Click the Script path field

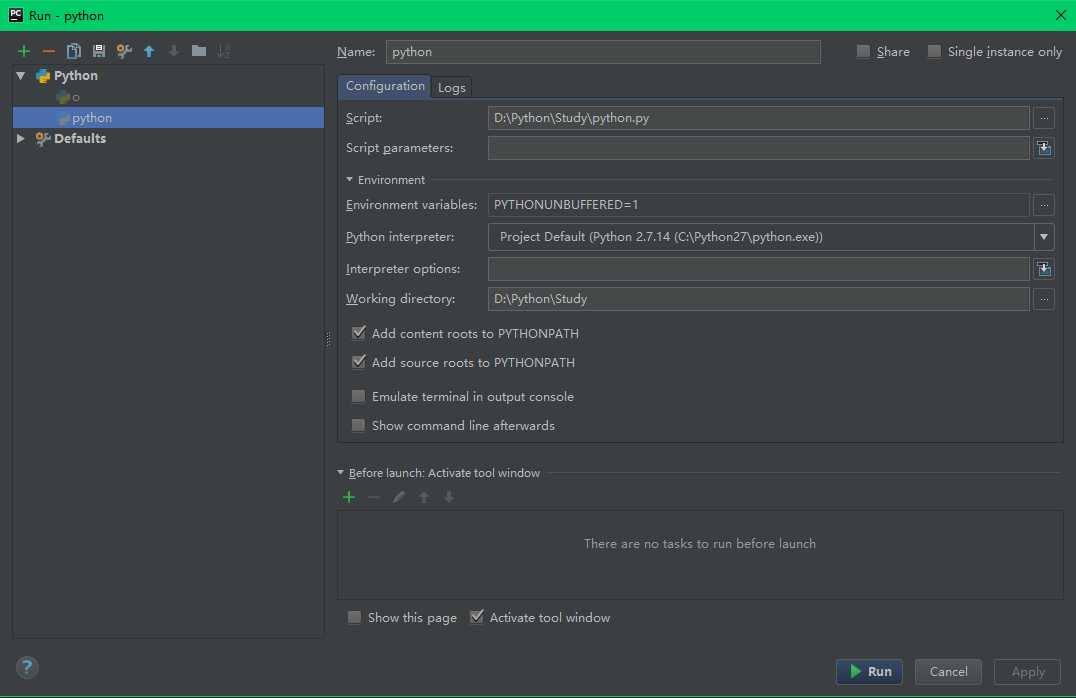click(x=758, y=118)
